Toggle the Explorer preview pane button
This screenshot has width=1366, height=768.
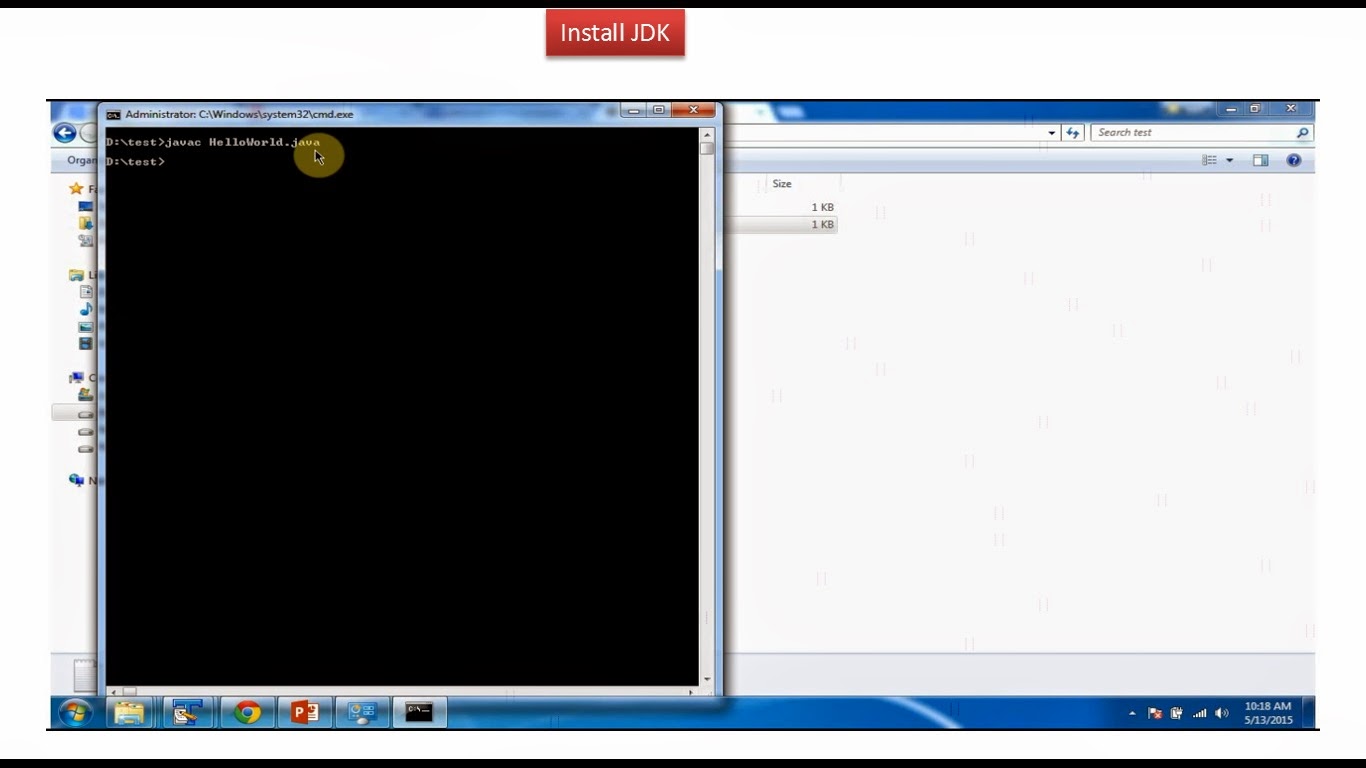coord(1261,160)
